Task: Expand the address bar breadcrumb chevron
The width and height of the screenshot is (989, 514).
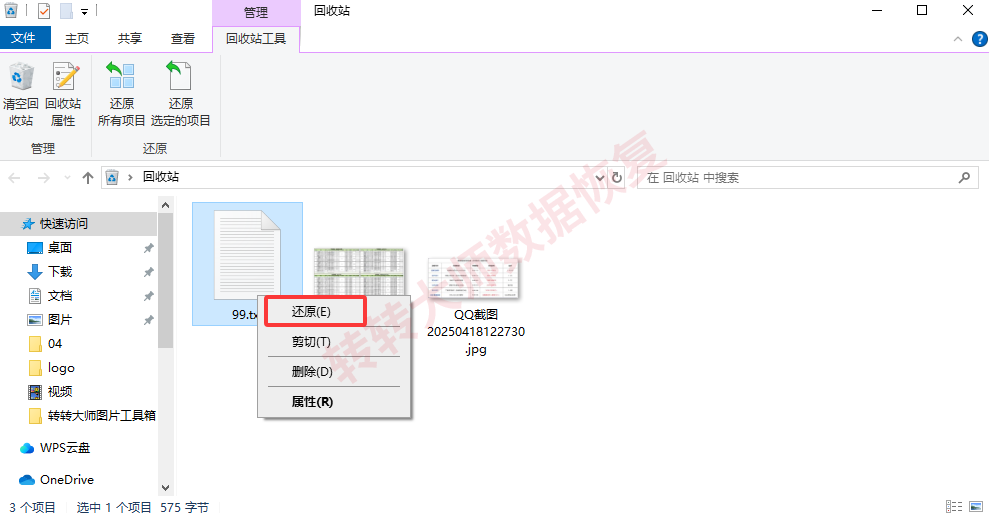Action: pyautogui.click(x=130, y=177)
